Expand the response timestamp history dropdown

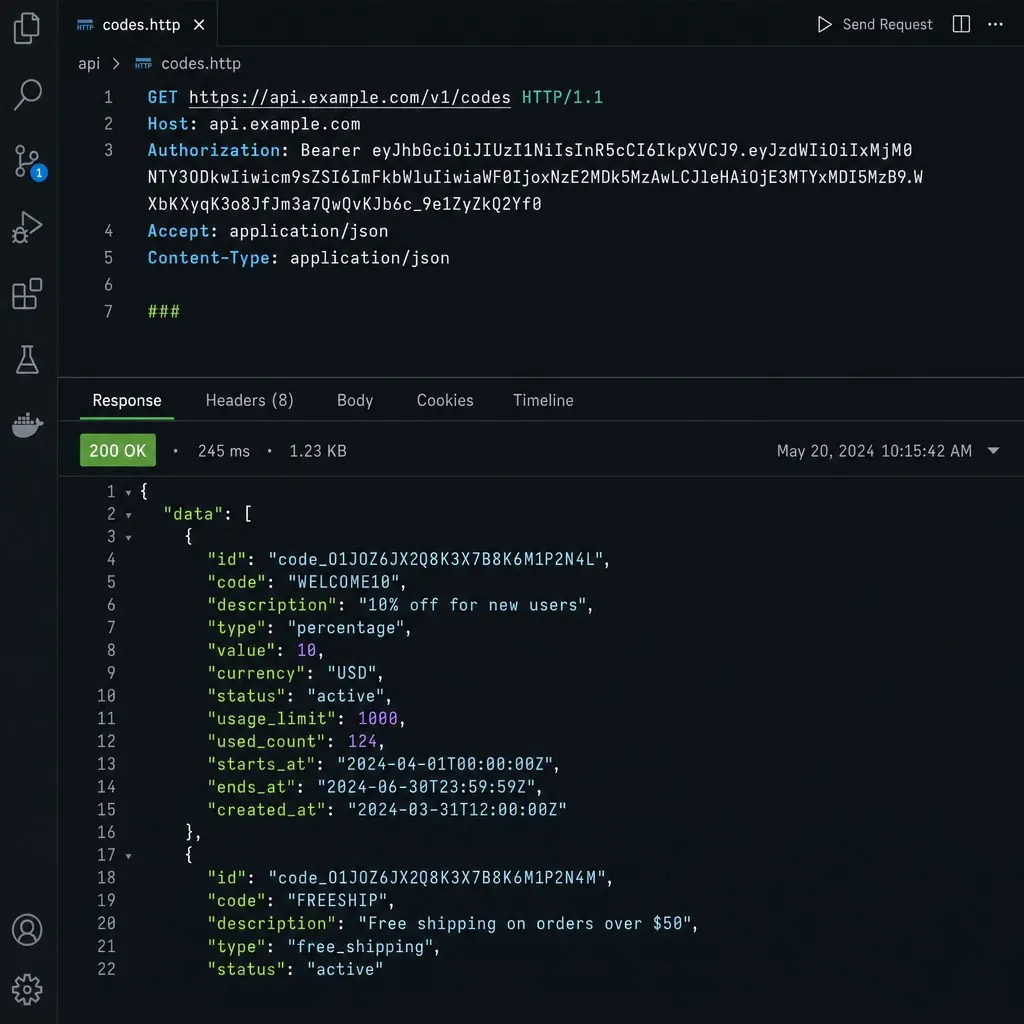pos(993,451)
